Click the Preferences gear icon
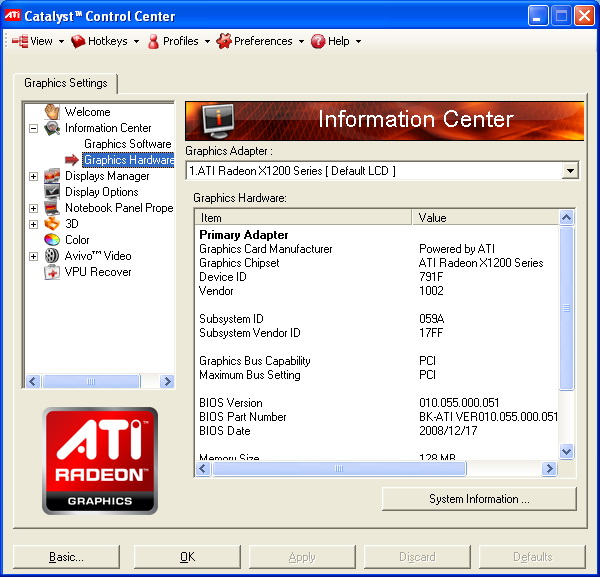This screenshot has width=600, height=577. click(224, 41)
